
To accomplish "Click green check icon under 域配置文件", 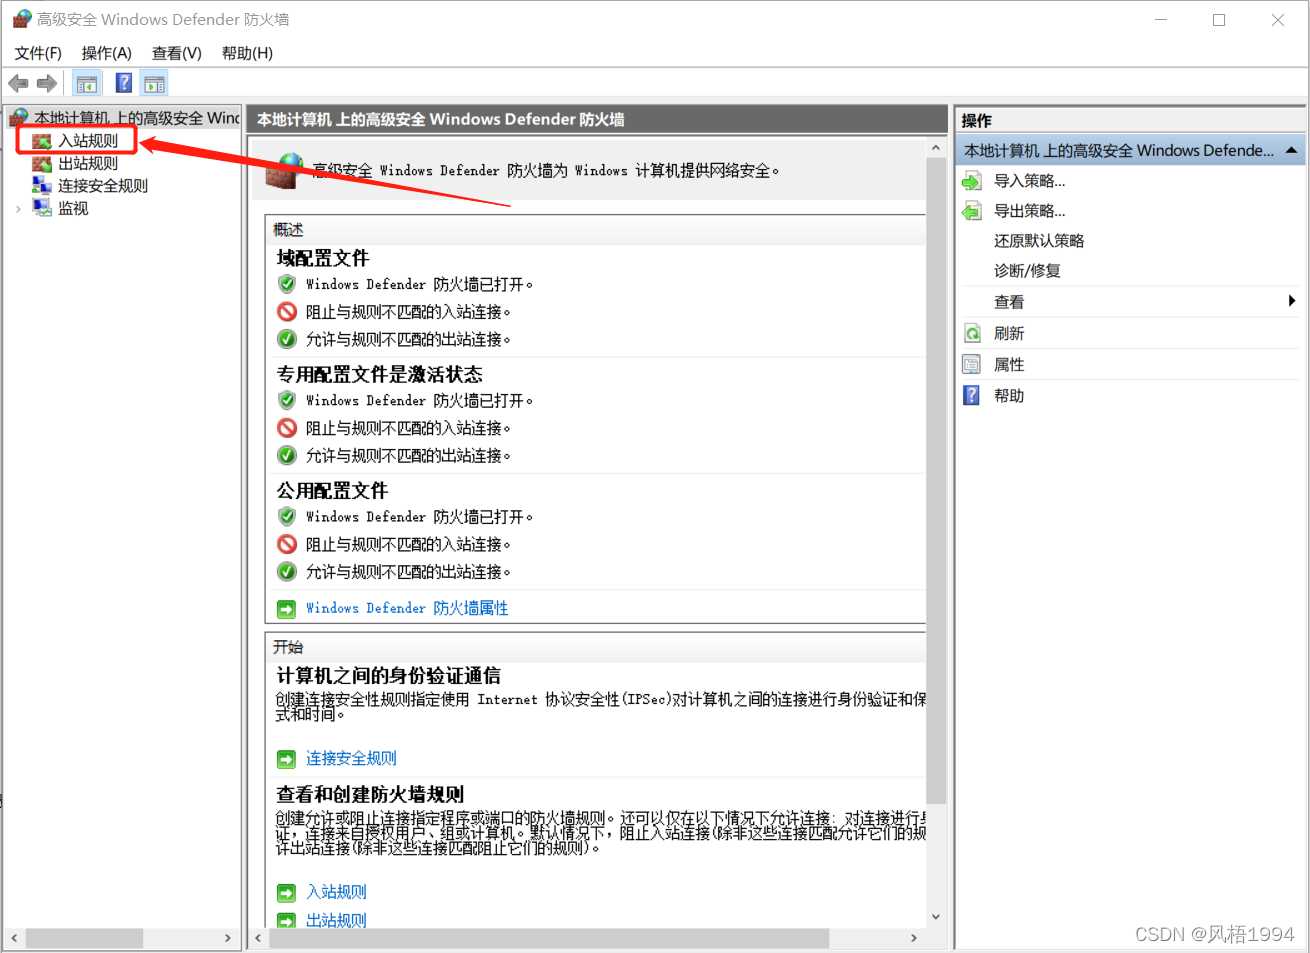I will (287, 339).
